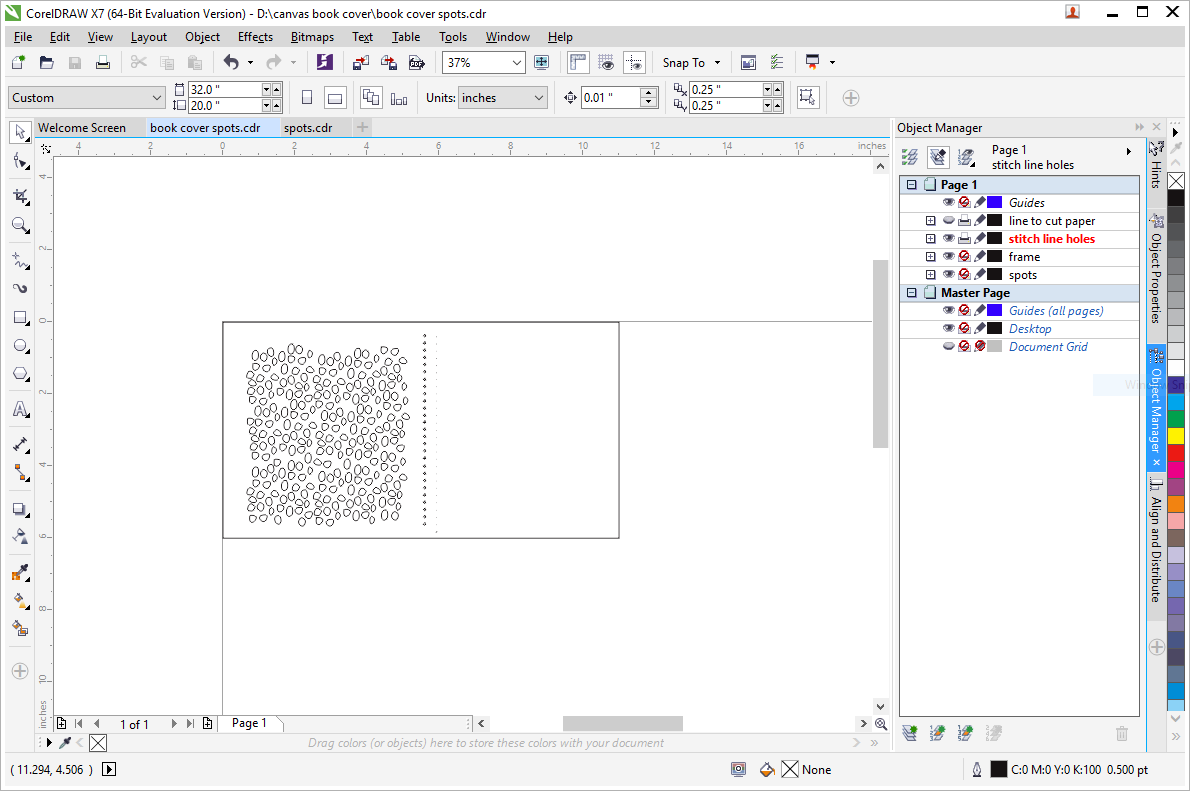Hide the spots layer
Viewport: 1190px width, 791px height.
pos(949,275)
